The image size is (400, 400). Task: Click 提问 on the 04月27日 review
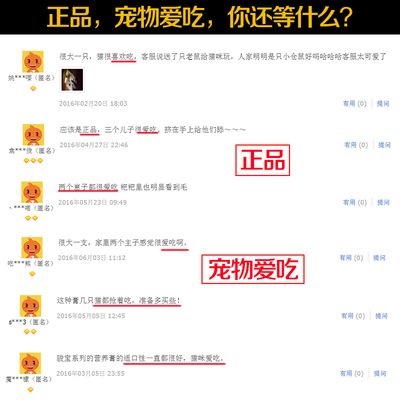(384, 145)
